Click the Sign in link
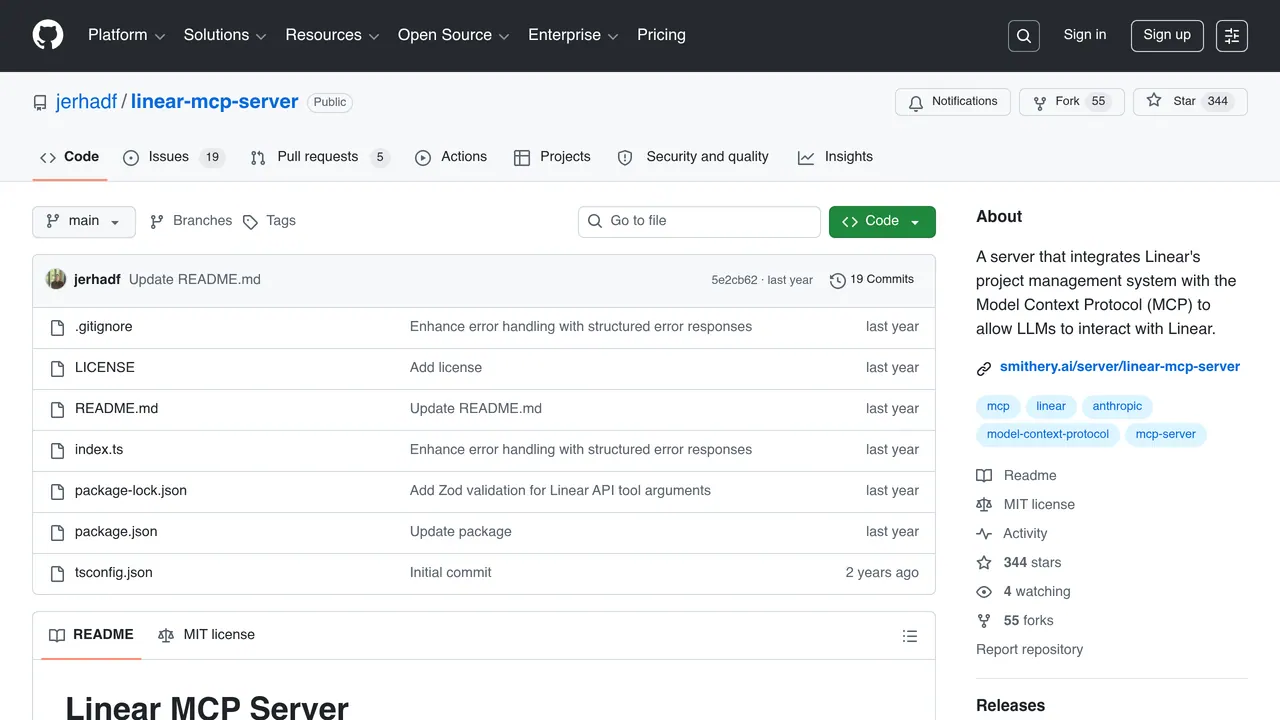Viewport: 1280px width, 720px height. pos(1085,35)
